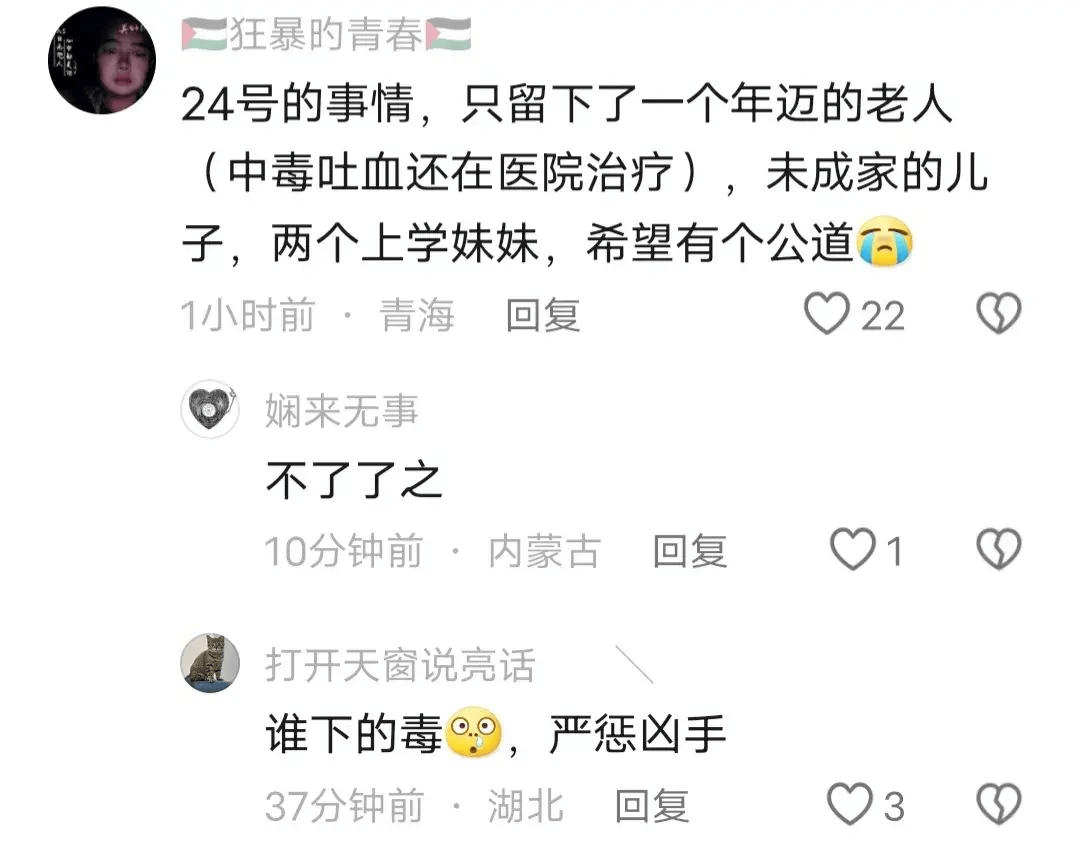
Task: Tap broken heart on 娴来无事 reply
Action: 999,549
